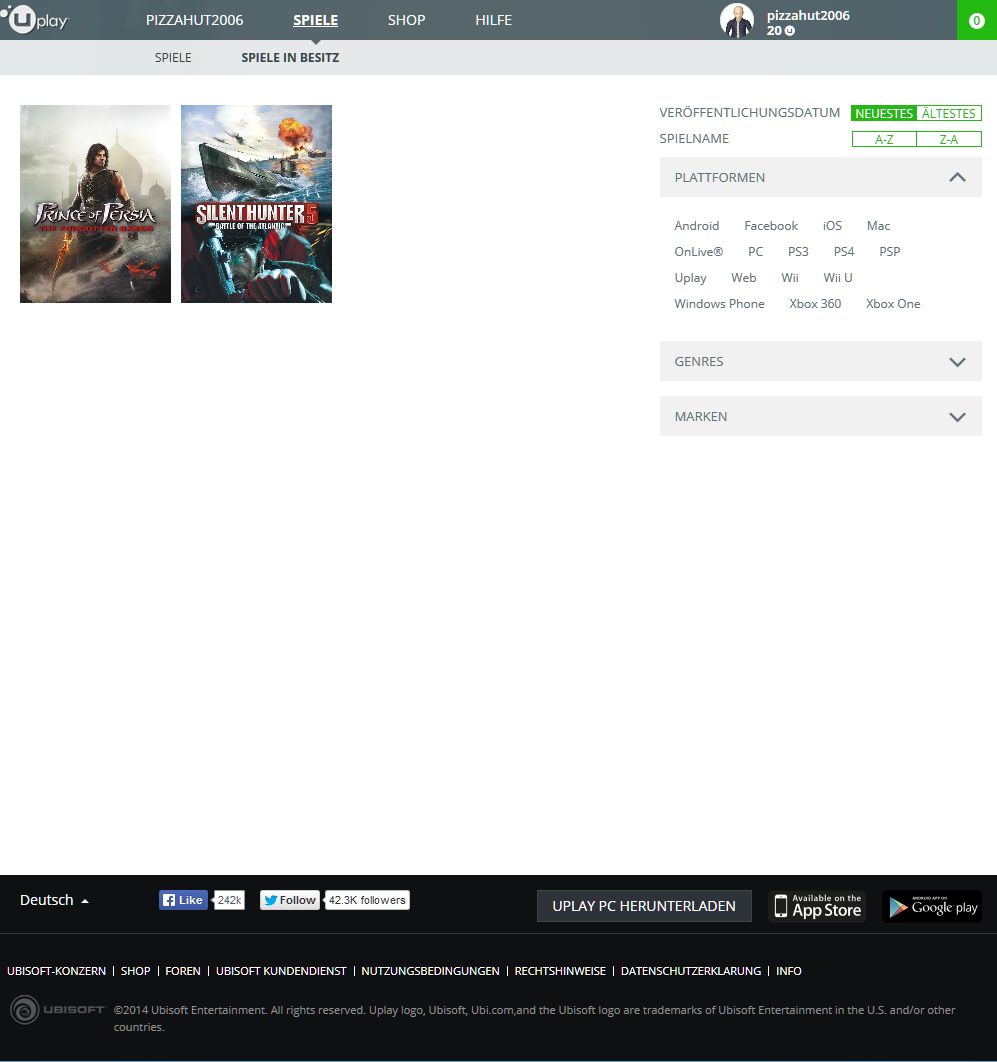Collapse the Plattformen section chevron
Viewport: 997px width, 1062px height.
click(957, 177)
